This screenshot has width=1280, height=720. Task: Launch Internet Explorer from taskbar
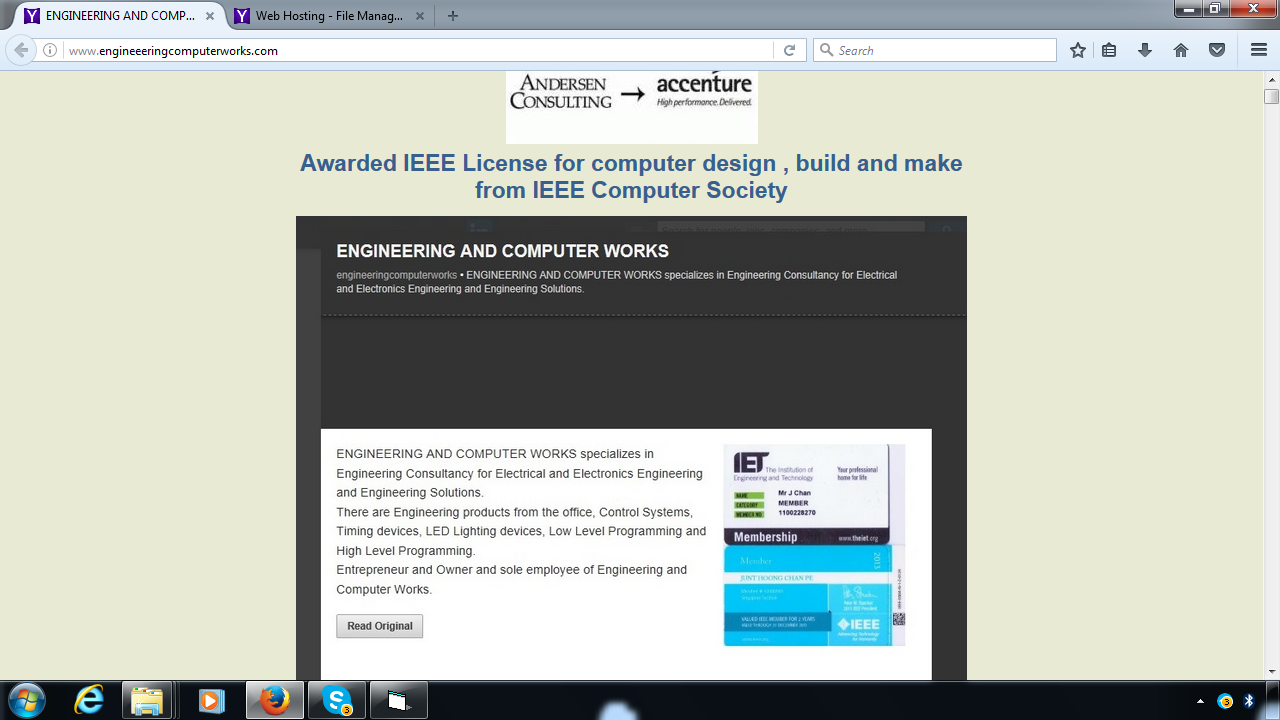(x=90, y=700)
